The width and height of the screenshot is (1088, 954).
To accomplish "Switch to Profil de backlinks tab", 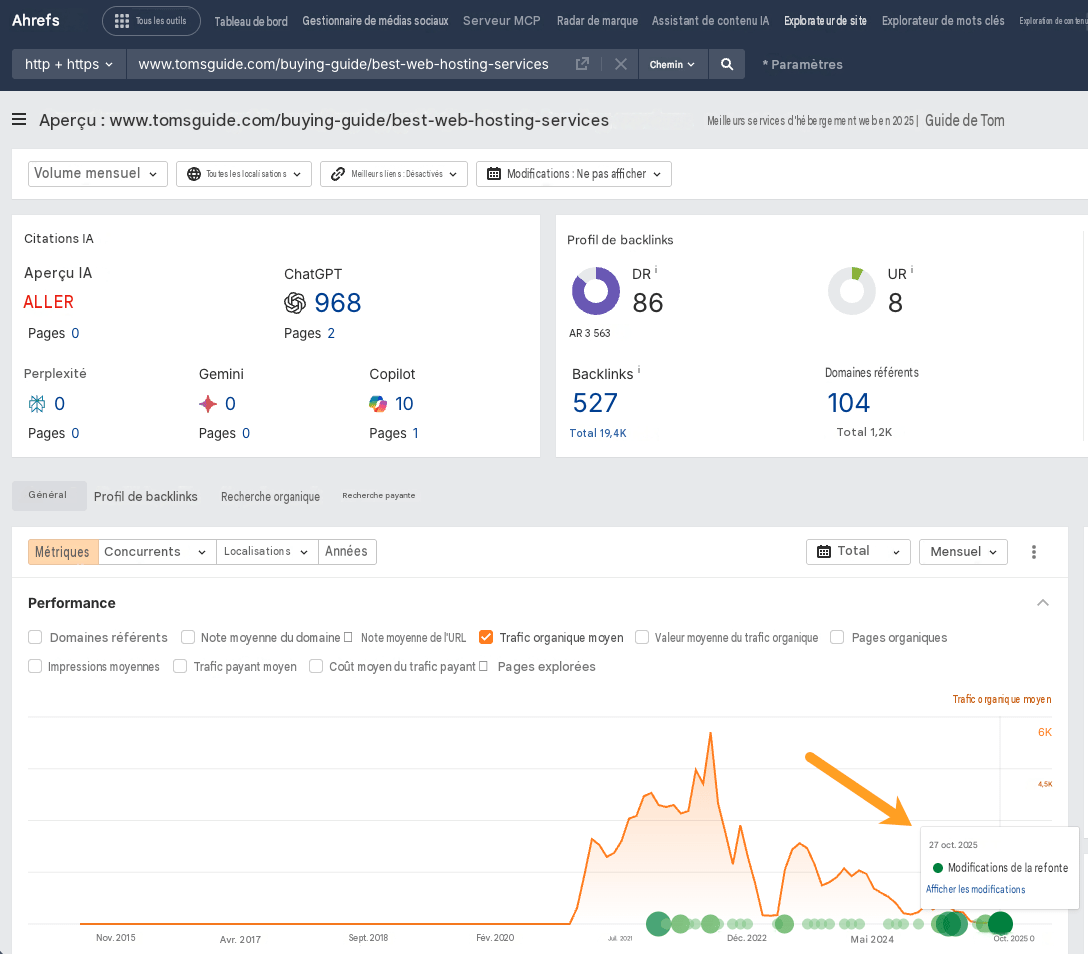I will point(146,496).
